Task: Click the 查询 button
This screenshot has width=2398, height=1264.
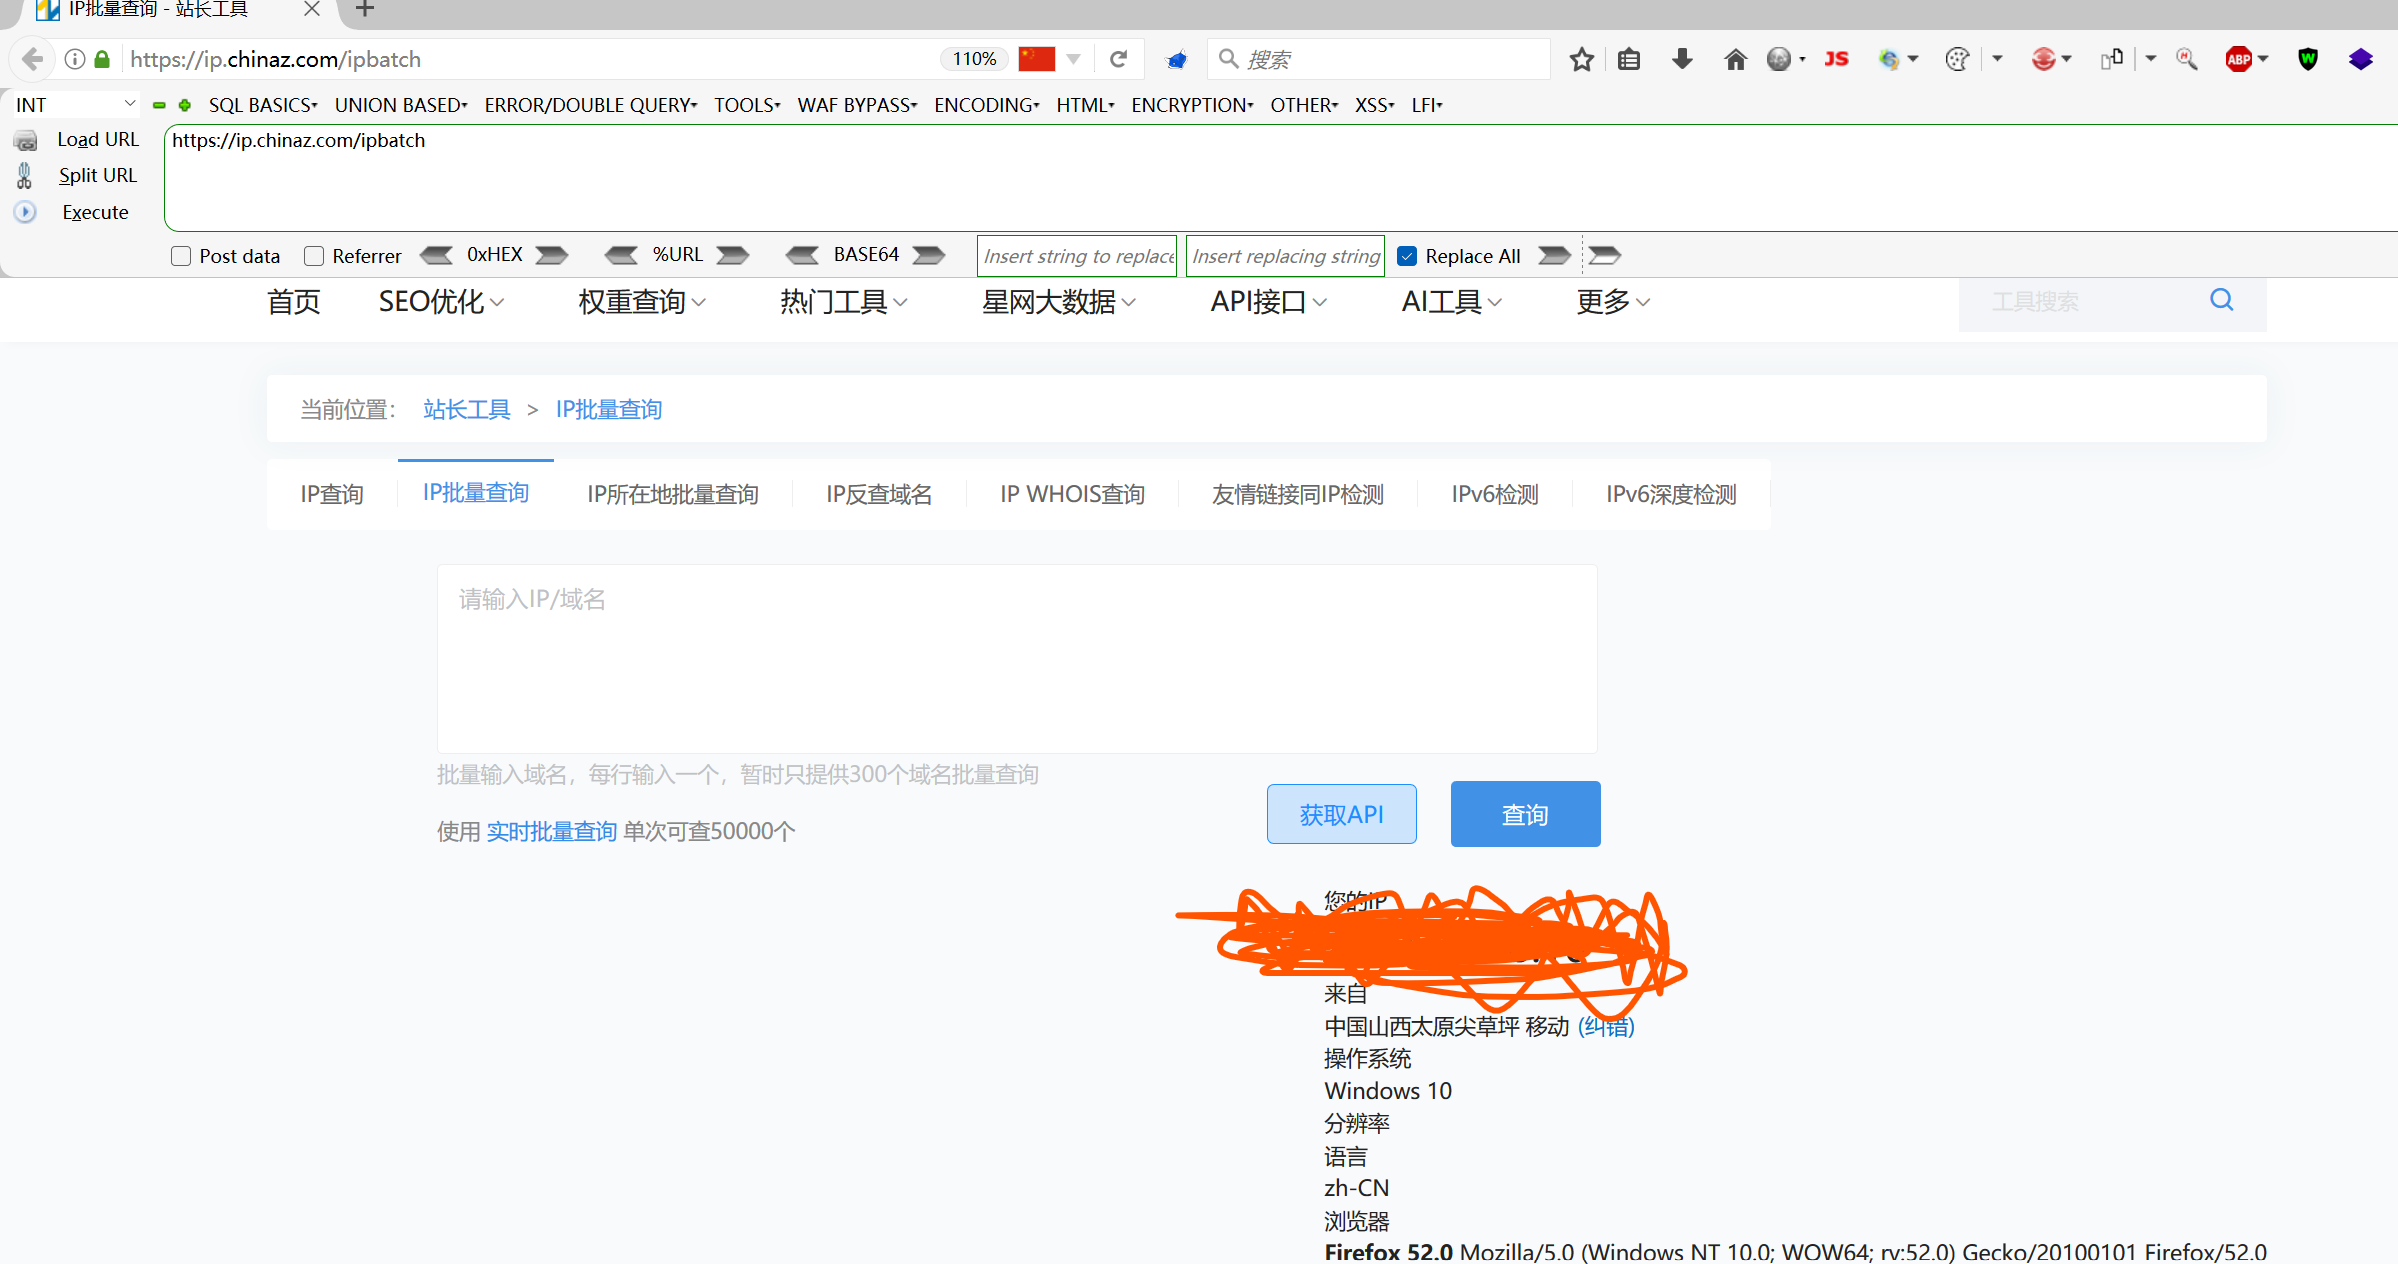Action: (x=1525, y=814)
